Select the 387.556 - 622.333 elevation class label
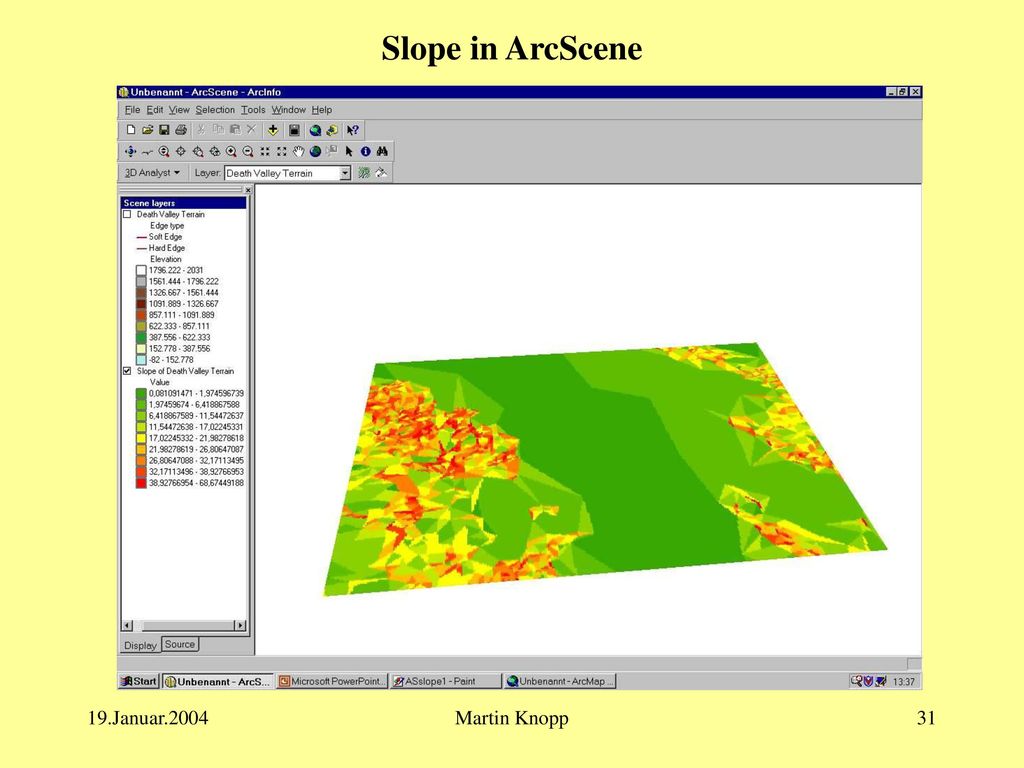Screen dimensions: 1024x768 tap(180, 338)
